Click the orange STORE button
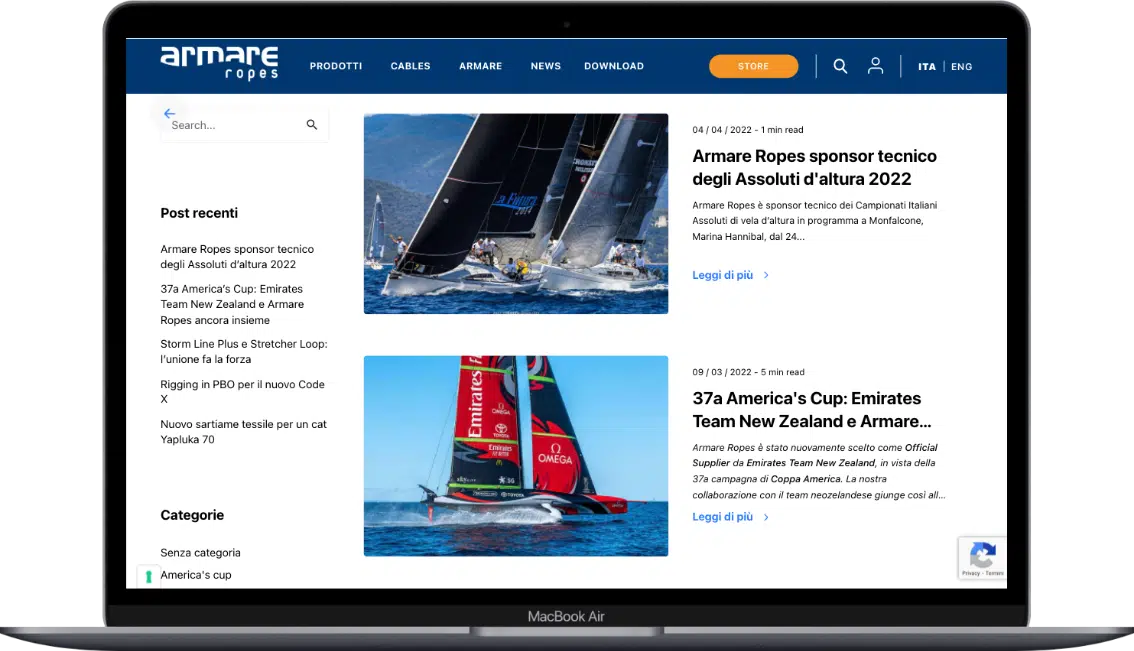The height and width of the screenshot is (651, 1134). (x=754, y=66)
